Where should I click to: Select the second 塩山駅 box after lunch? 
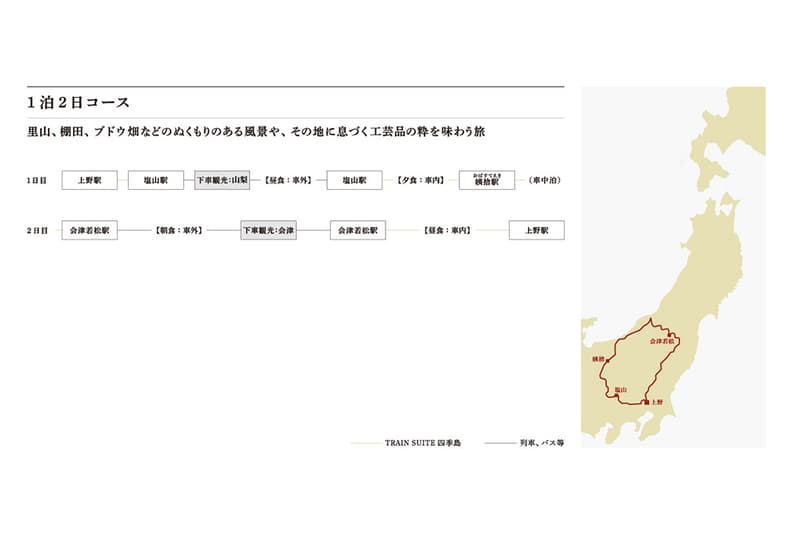(x=355, y=180)
